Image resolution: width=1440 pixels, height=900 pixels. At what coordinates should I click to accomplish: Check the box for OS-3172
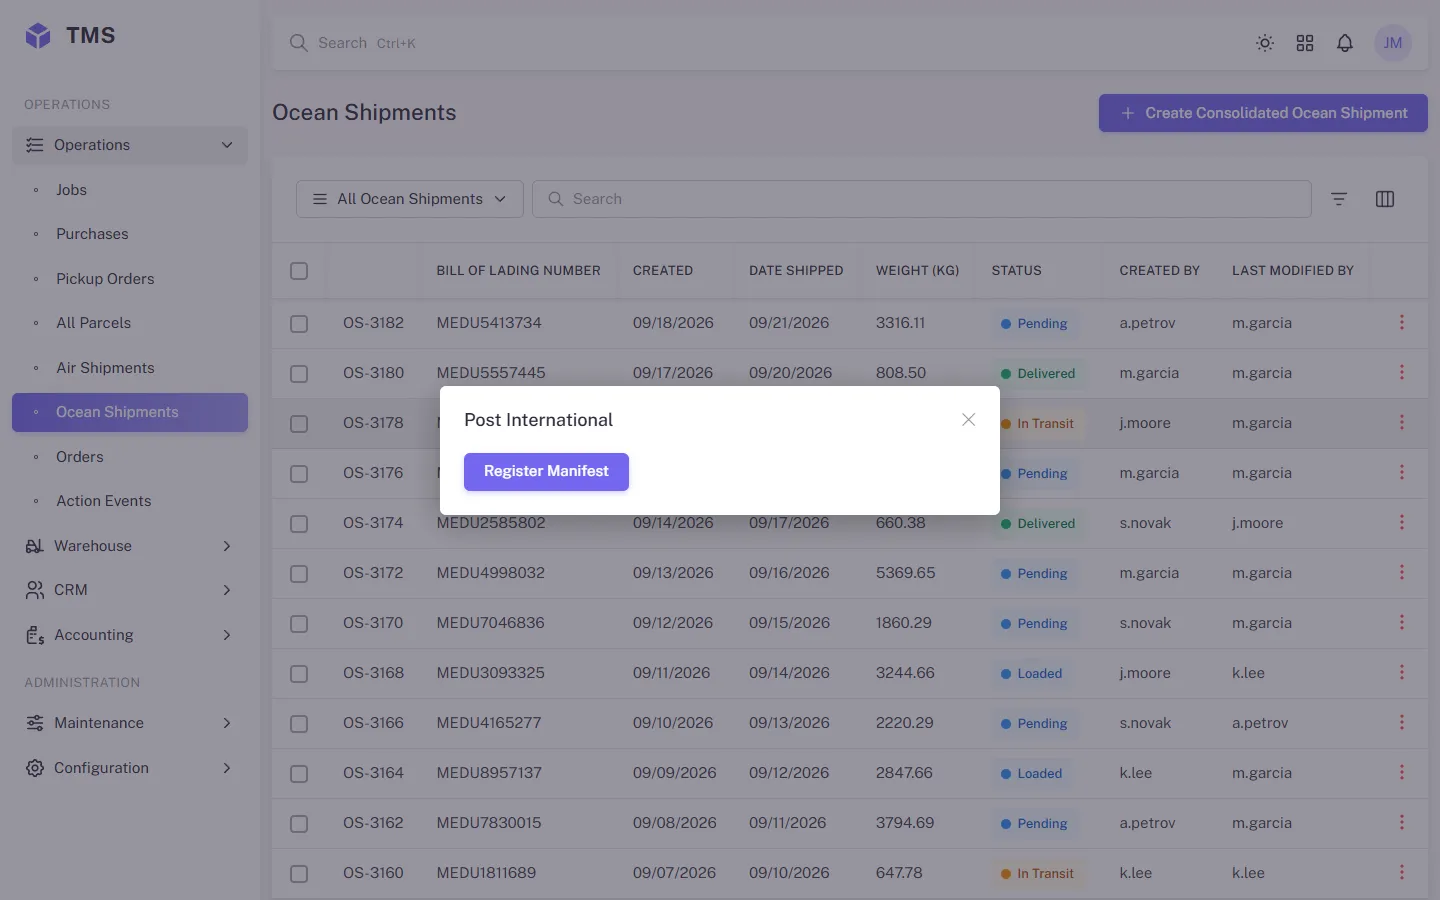point(299,574)
